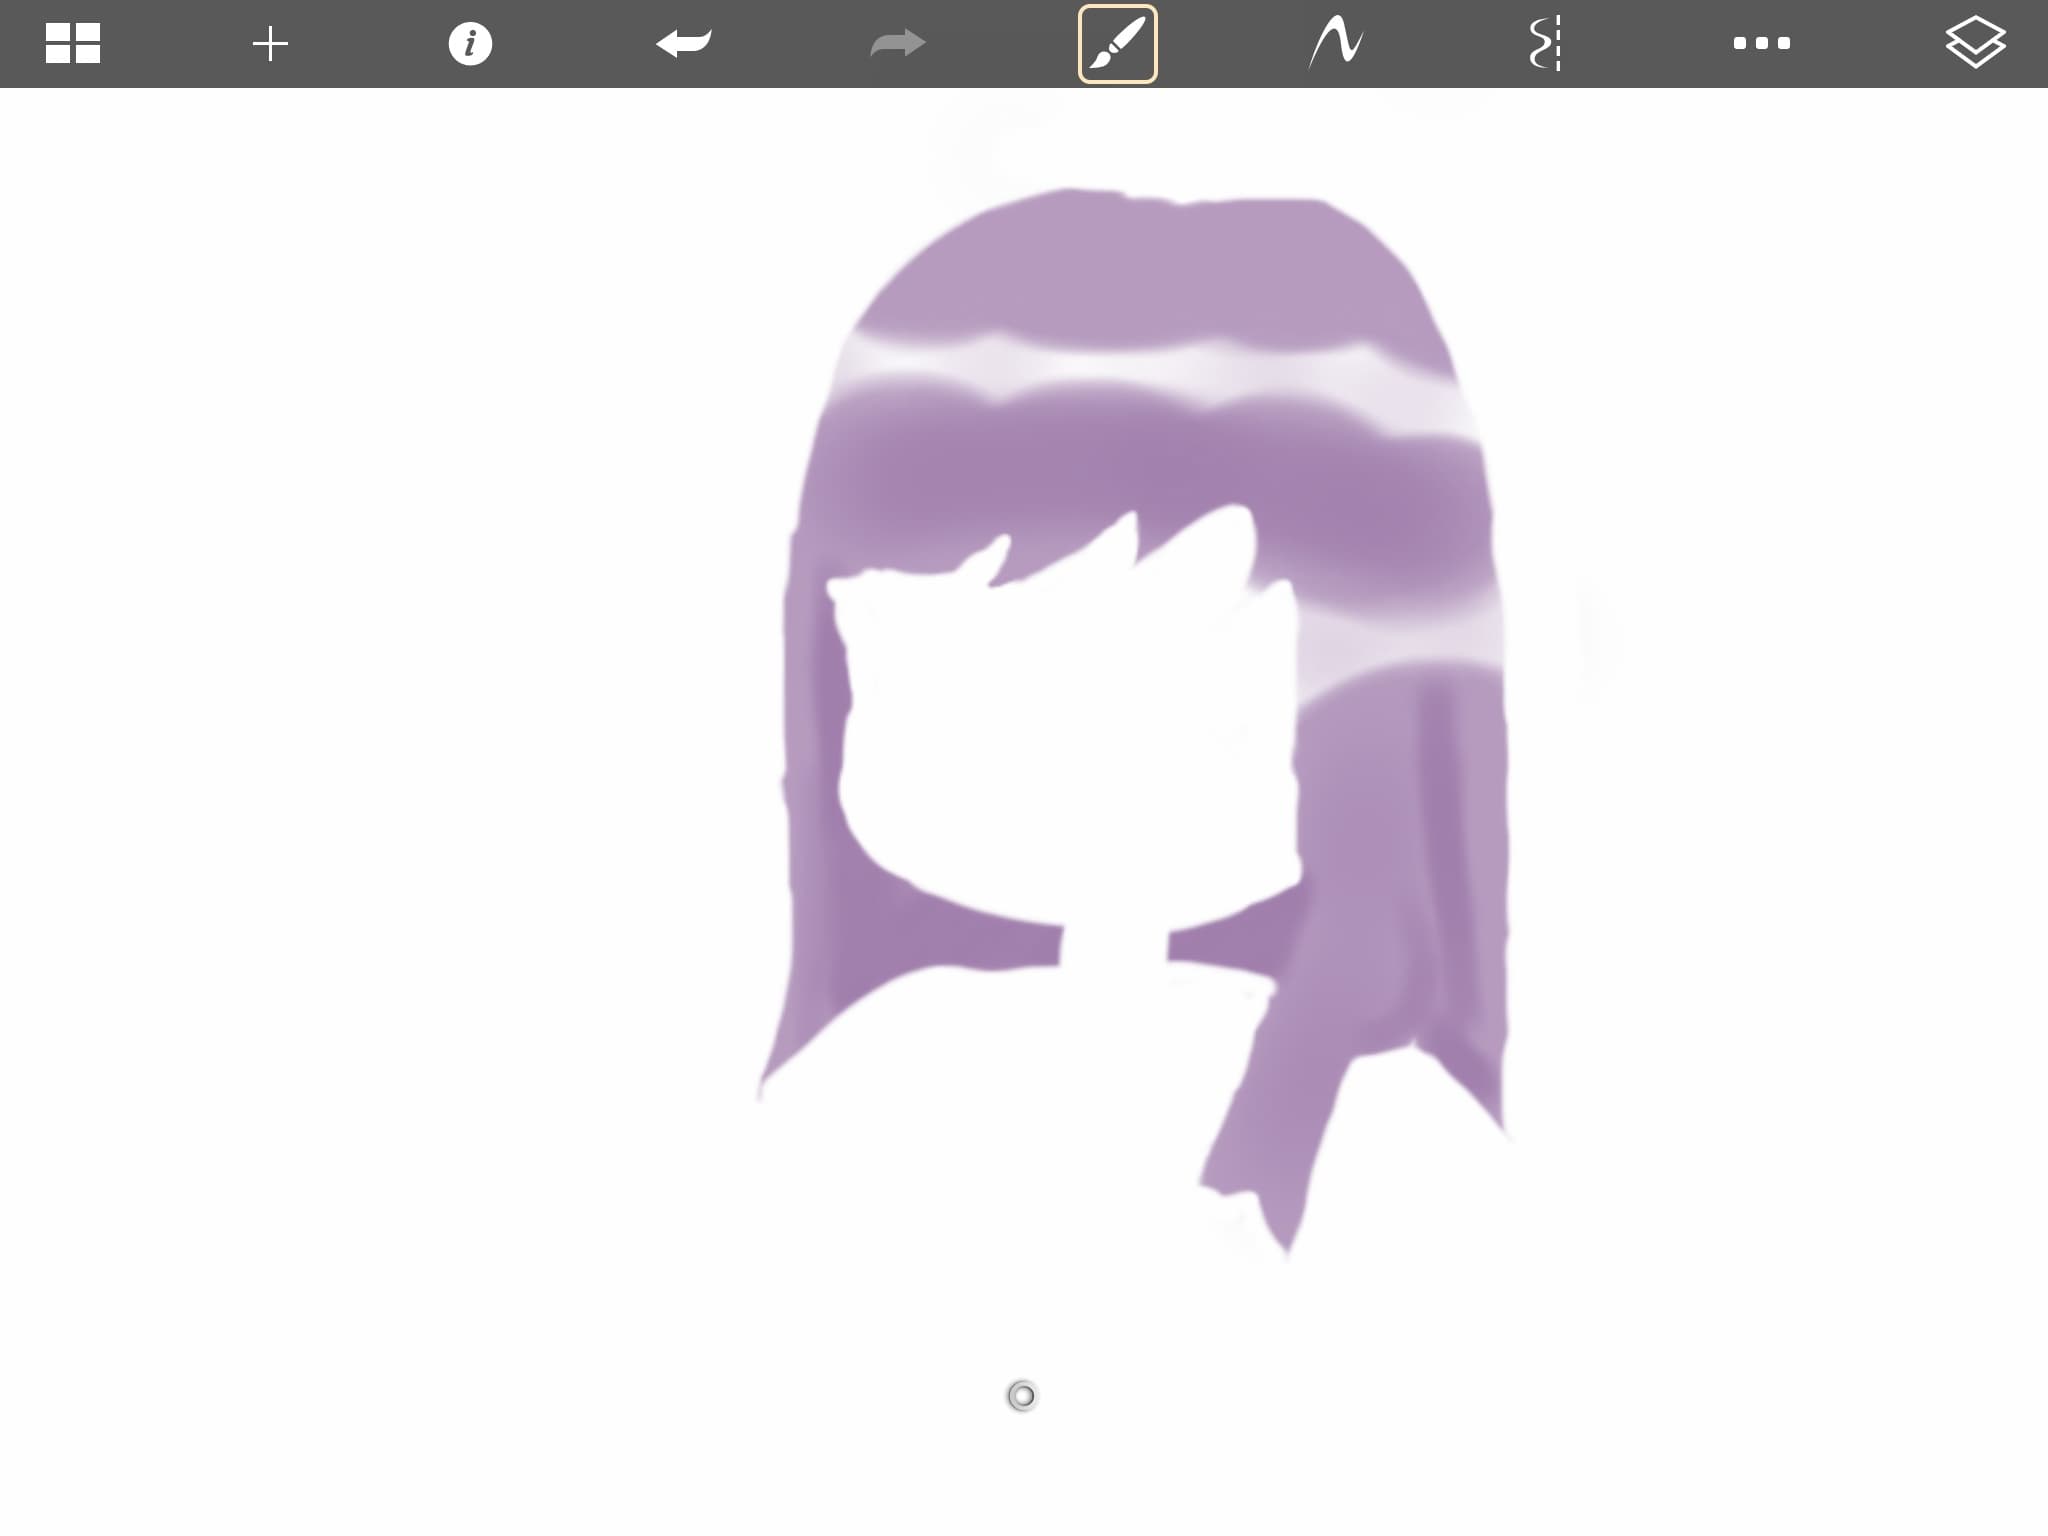This screenshot has height=1536, width=2048.
Task: Redo with the grayed forward arrow
Action: click(897, 43)
